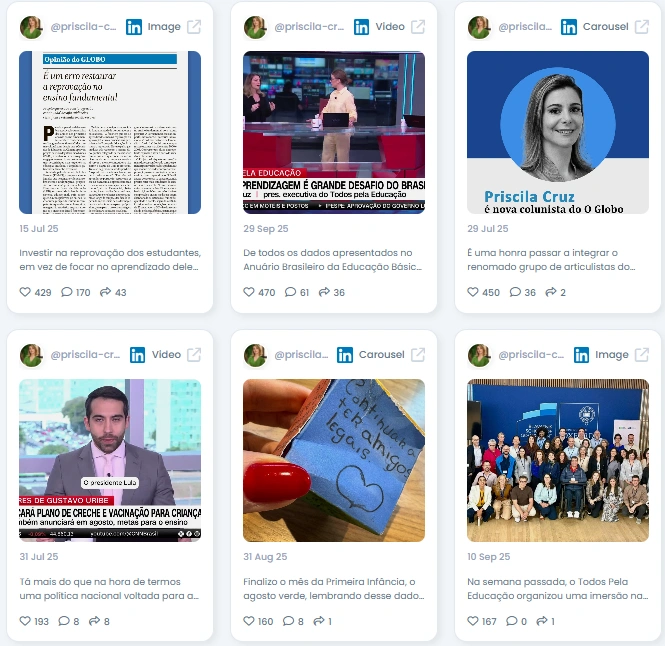
Task: Open the Priscila Cruz O Globo columnist image
Action: click(x=558, y=132)
